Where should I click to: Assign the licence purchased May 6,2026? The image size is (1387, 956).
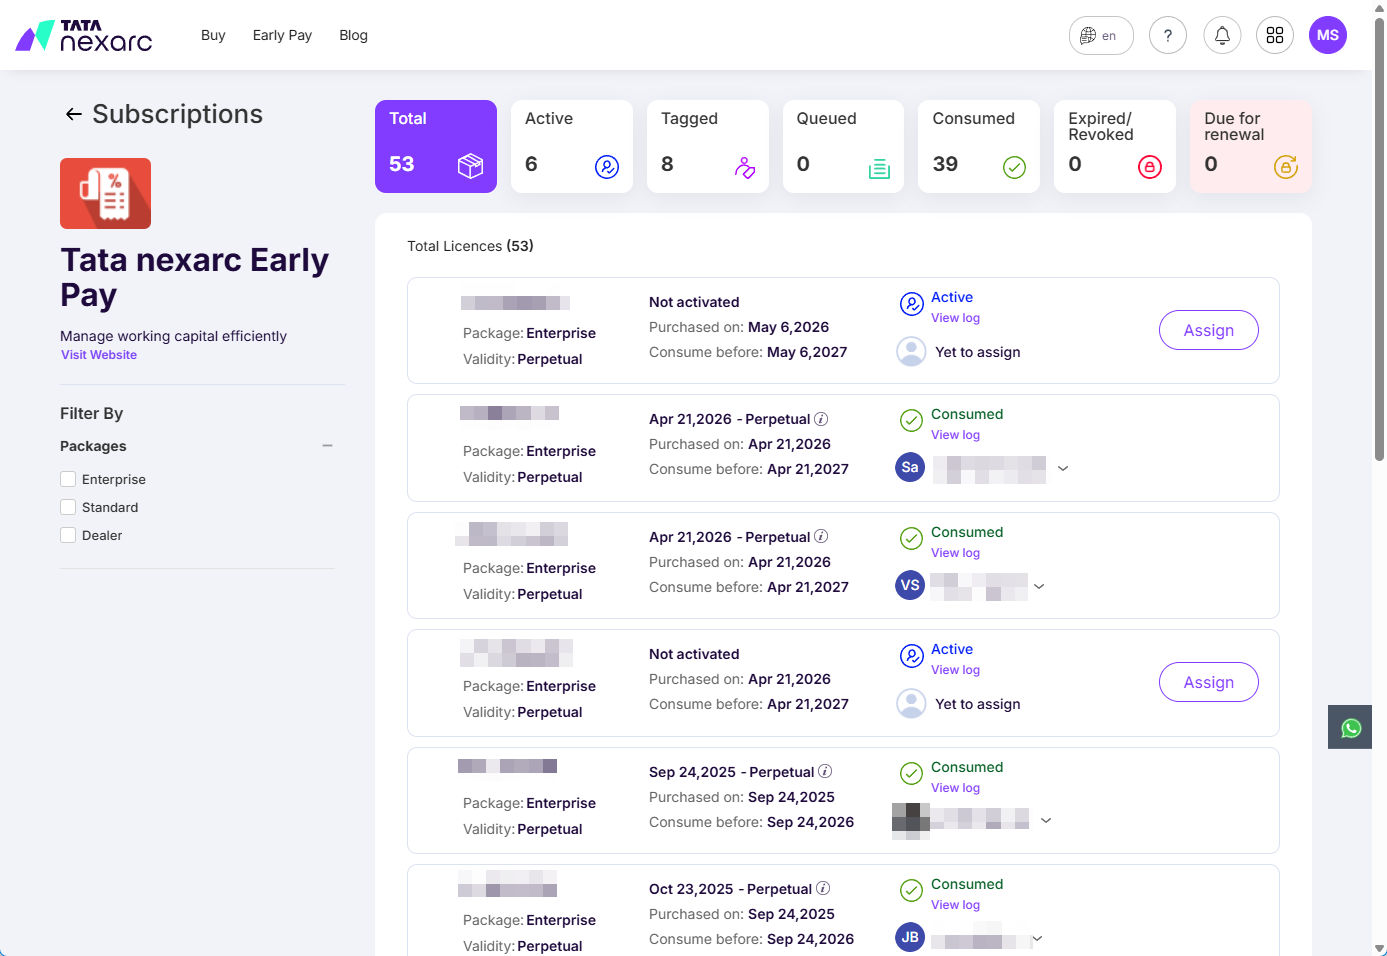1209,330
